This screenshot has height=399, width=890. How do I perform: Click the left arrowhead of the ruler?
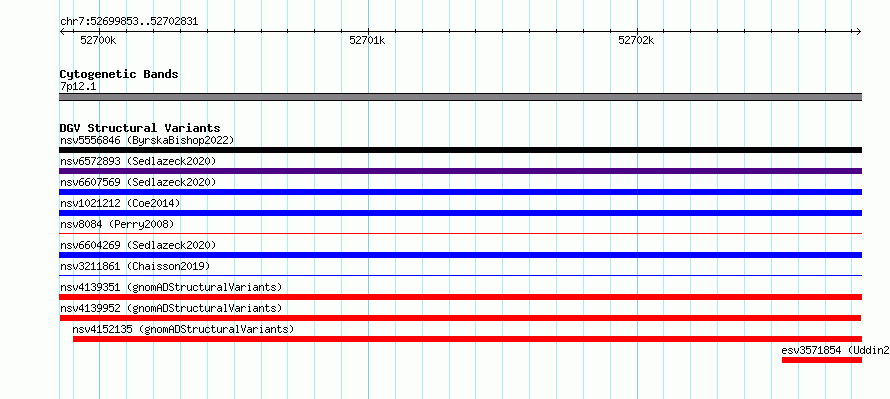(62, 31)
